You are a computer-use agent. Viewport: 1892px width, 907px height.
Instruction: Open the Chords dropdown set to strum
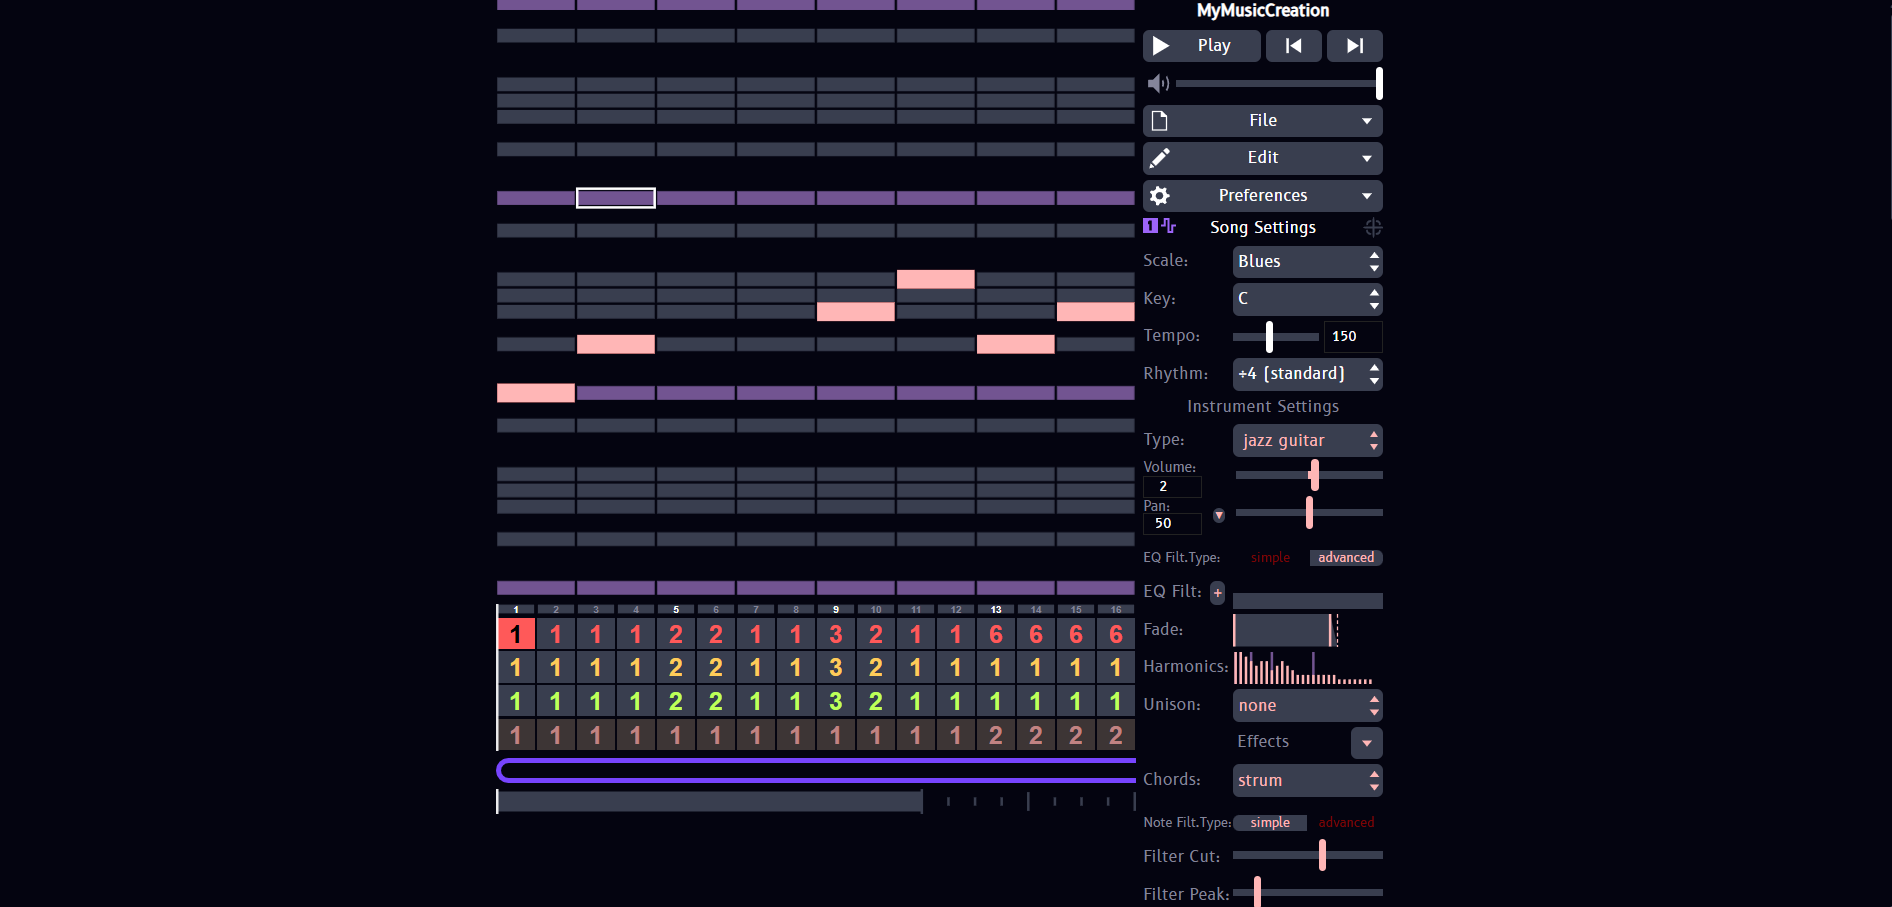(1307, 781)
